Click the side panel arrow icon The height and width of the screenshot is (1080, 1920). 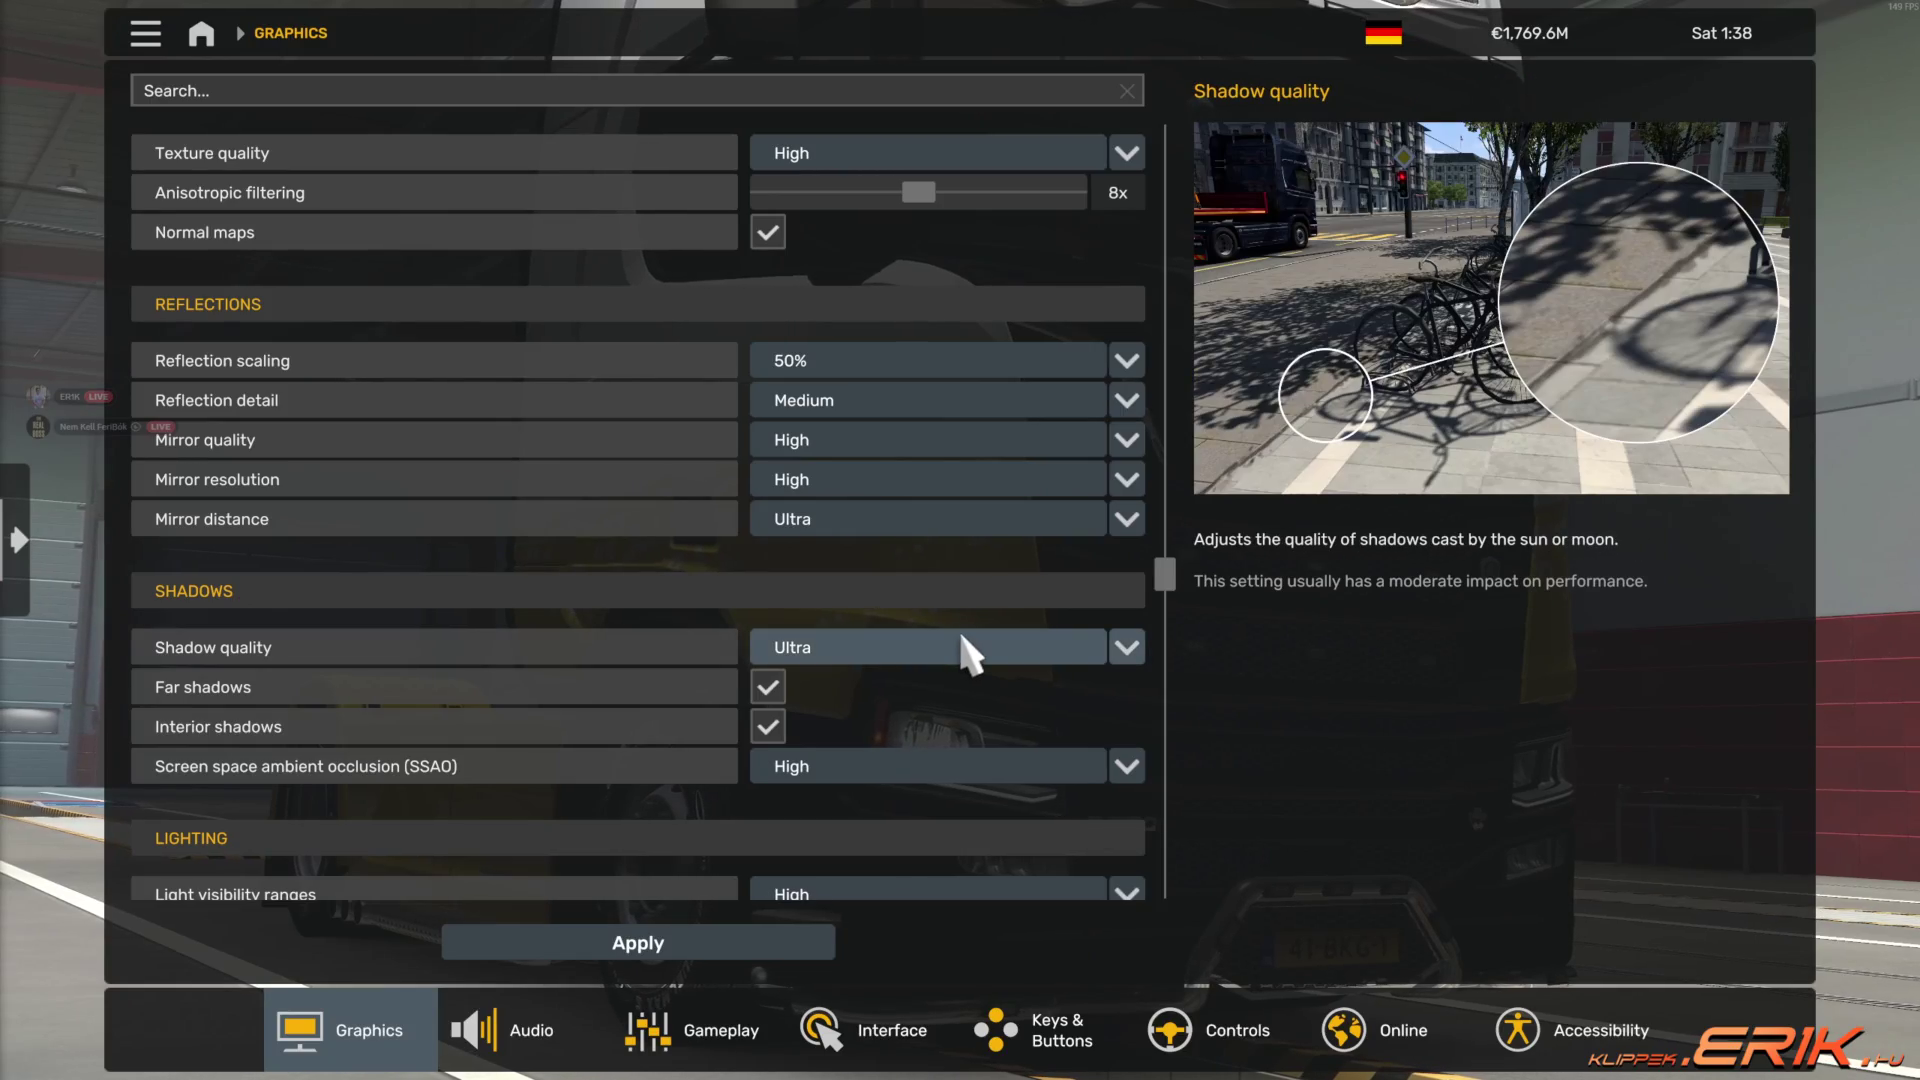coord(18,541)
